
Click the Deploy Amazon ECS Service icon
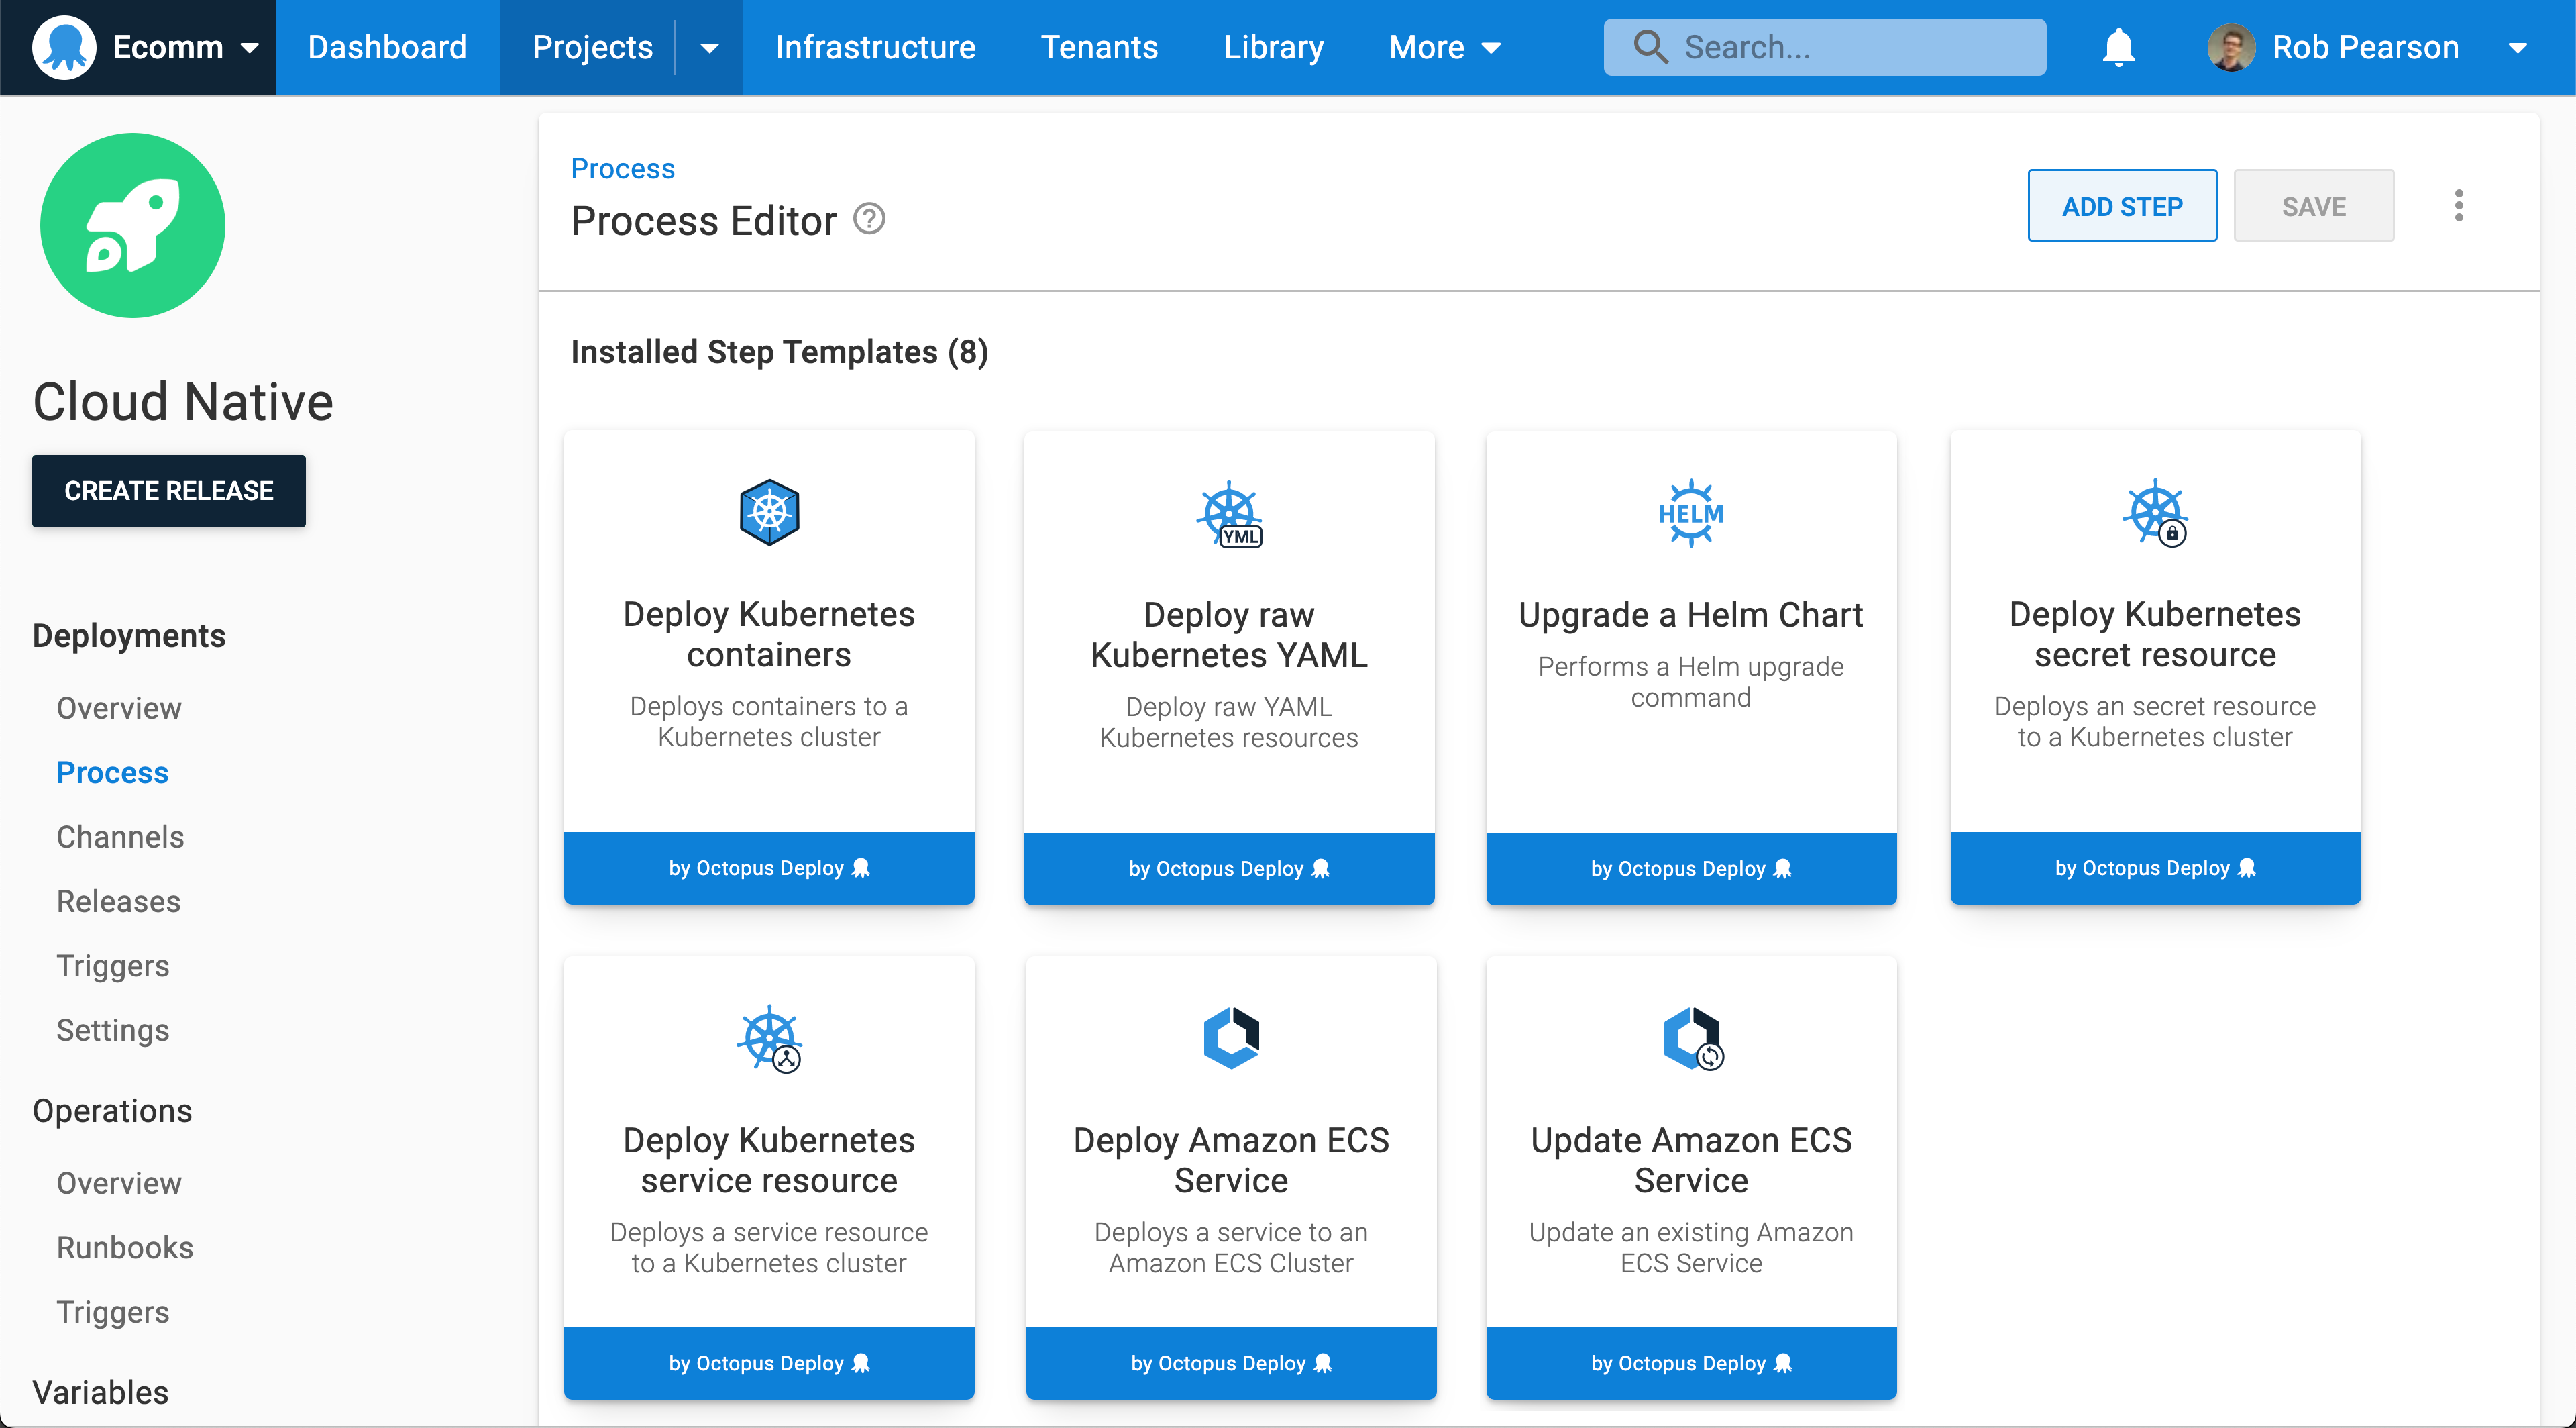pyautogui.click(x=1230, y=1037)
